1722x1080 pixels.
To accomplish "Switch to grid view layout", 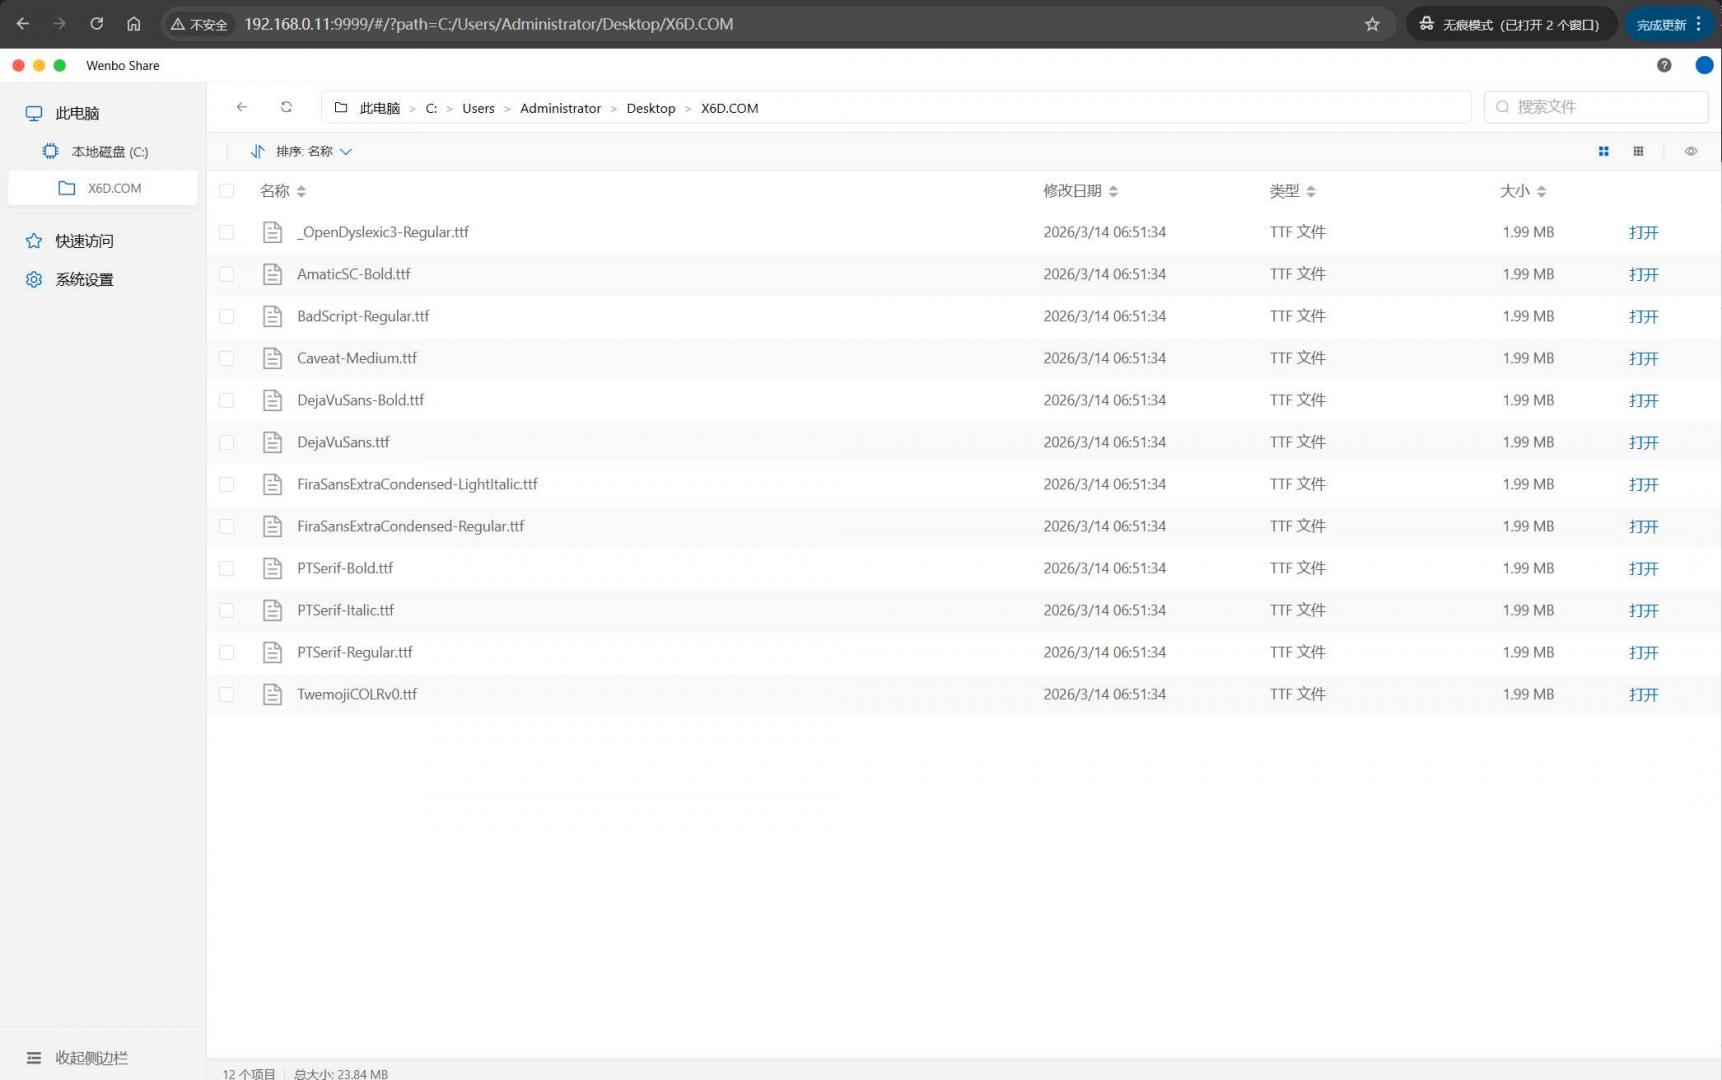I will pos(1603,151).
